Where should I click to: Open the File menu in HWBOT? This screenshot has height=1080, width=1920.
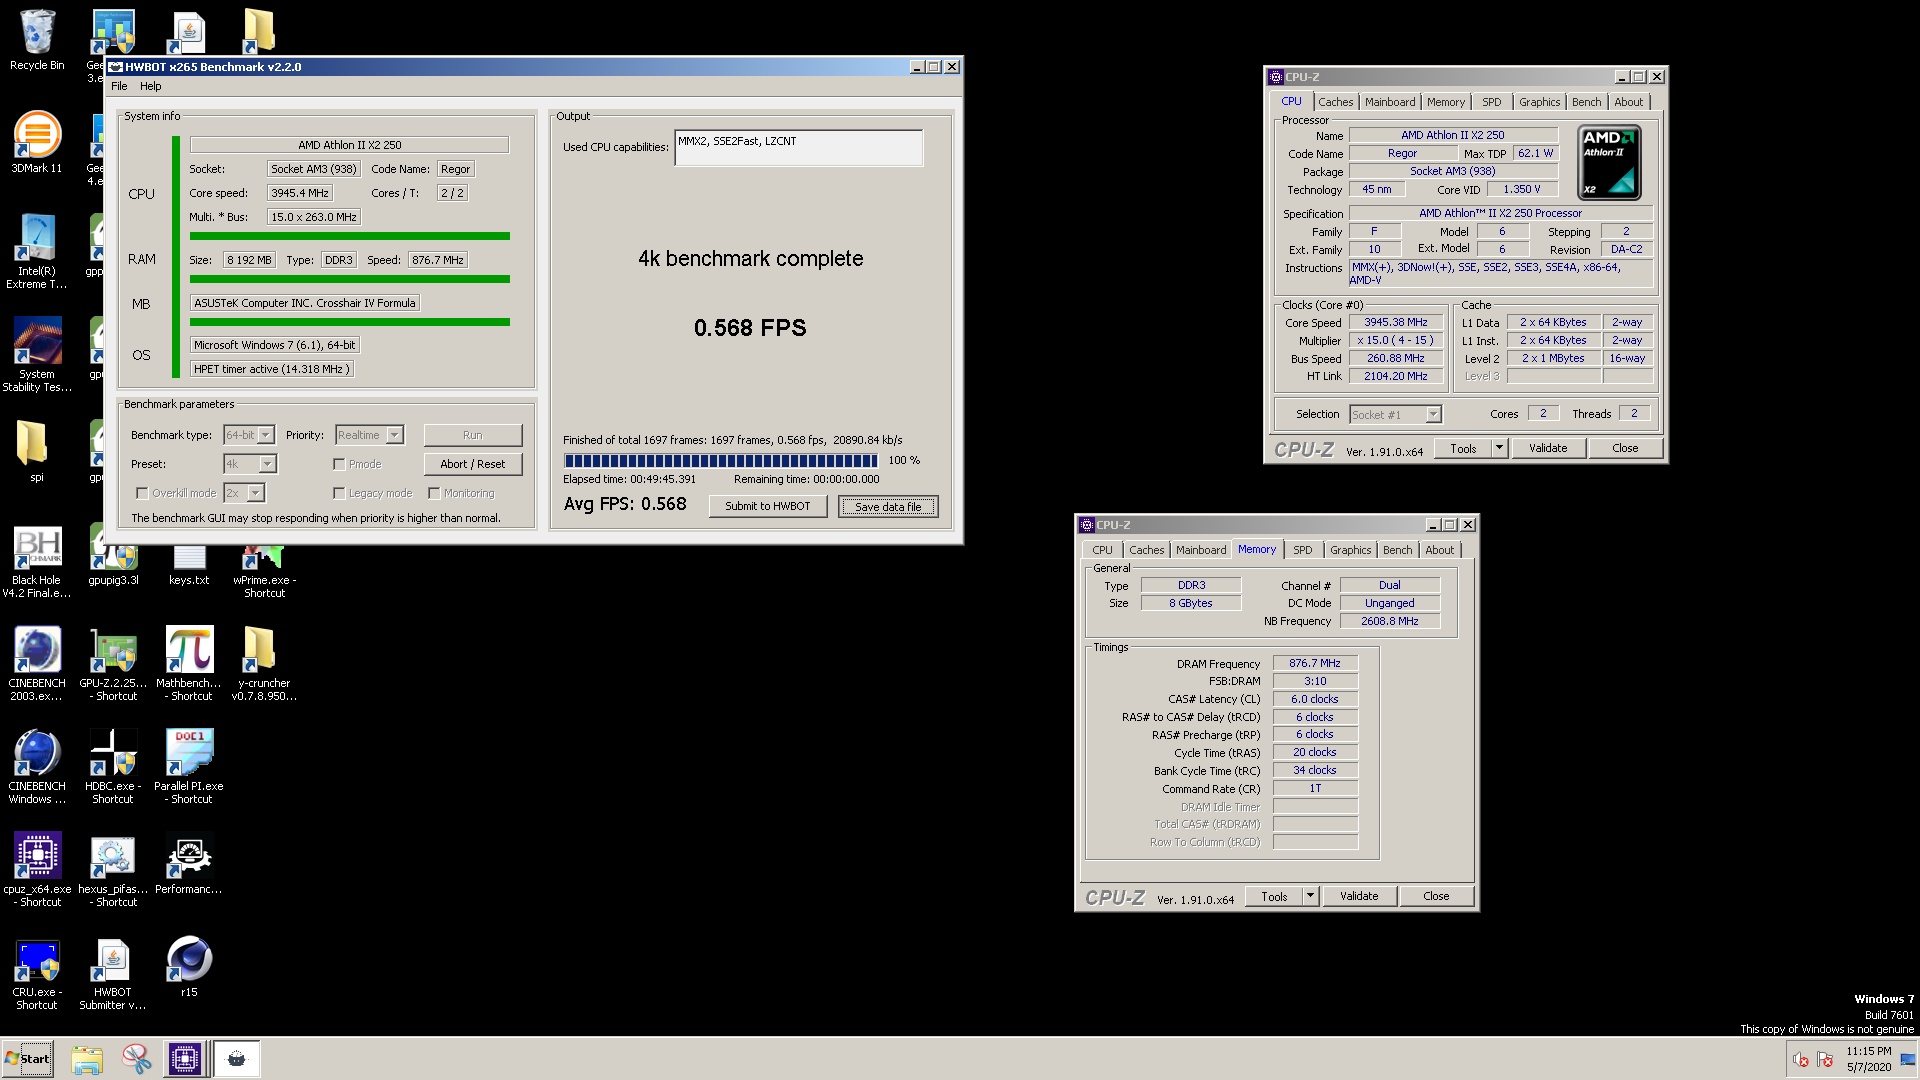tap(119, 86)
